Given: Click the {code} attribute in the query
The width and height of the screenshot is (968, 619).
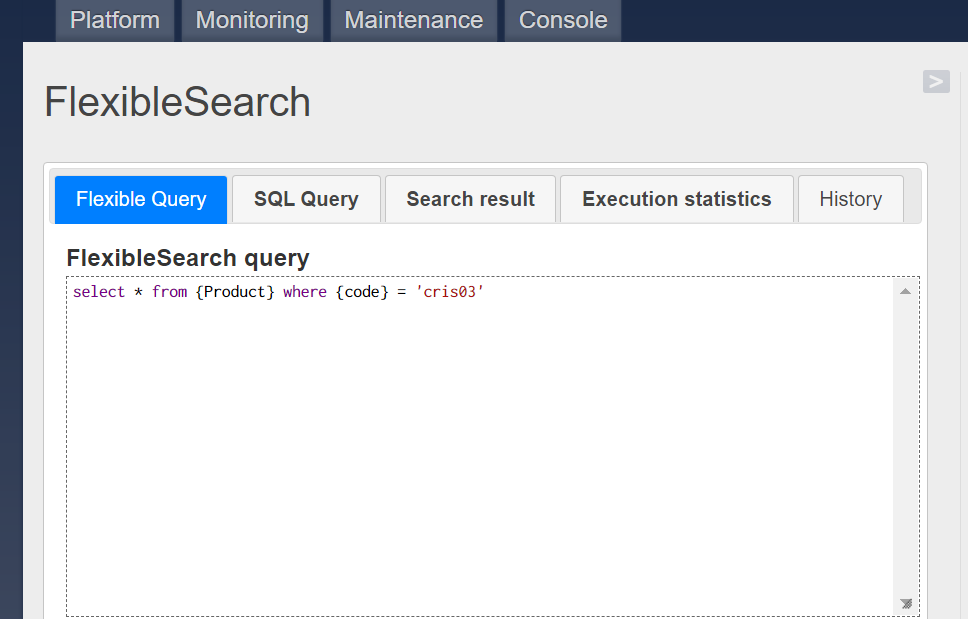Looking at the screenshot, I should (x=362, y=292).
